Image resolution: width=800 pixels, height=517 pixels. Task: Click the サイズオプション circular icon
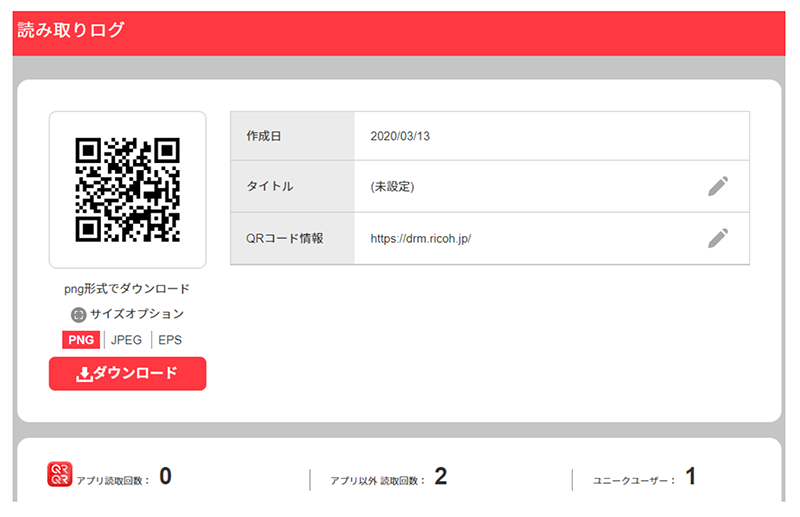78,314
